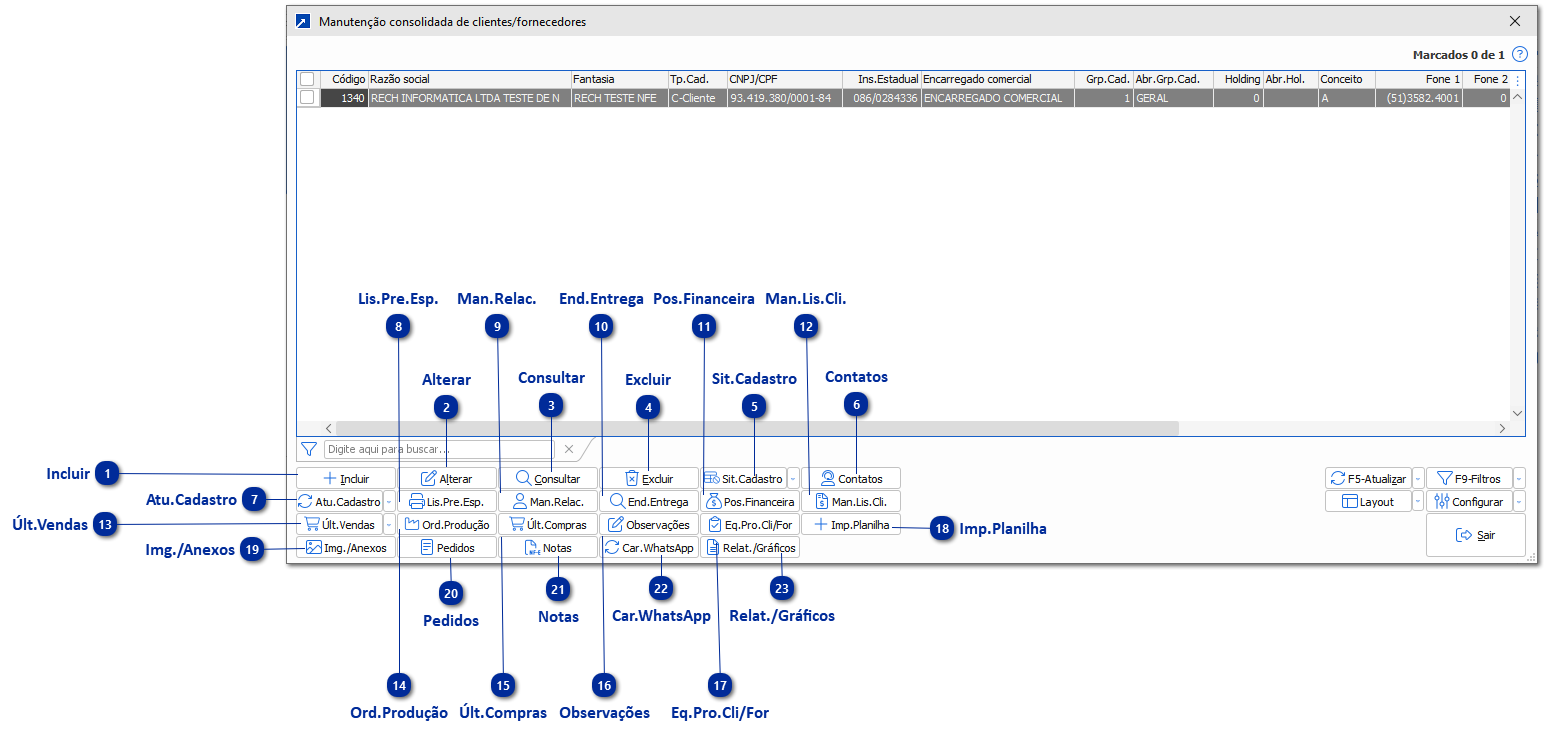Open the Pedidos document button
This screenshot has width=1561, height=739.
448,547
